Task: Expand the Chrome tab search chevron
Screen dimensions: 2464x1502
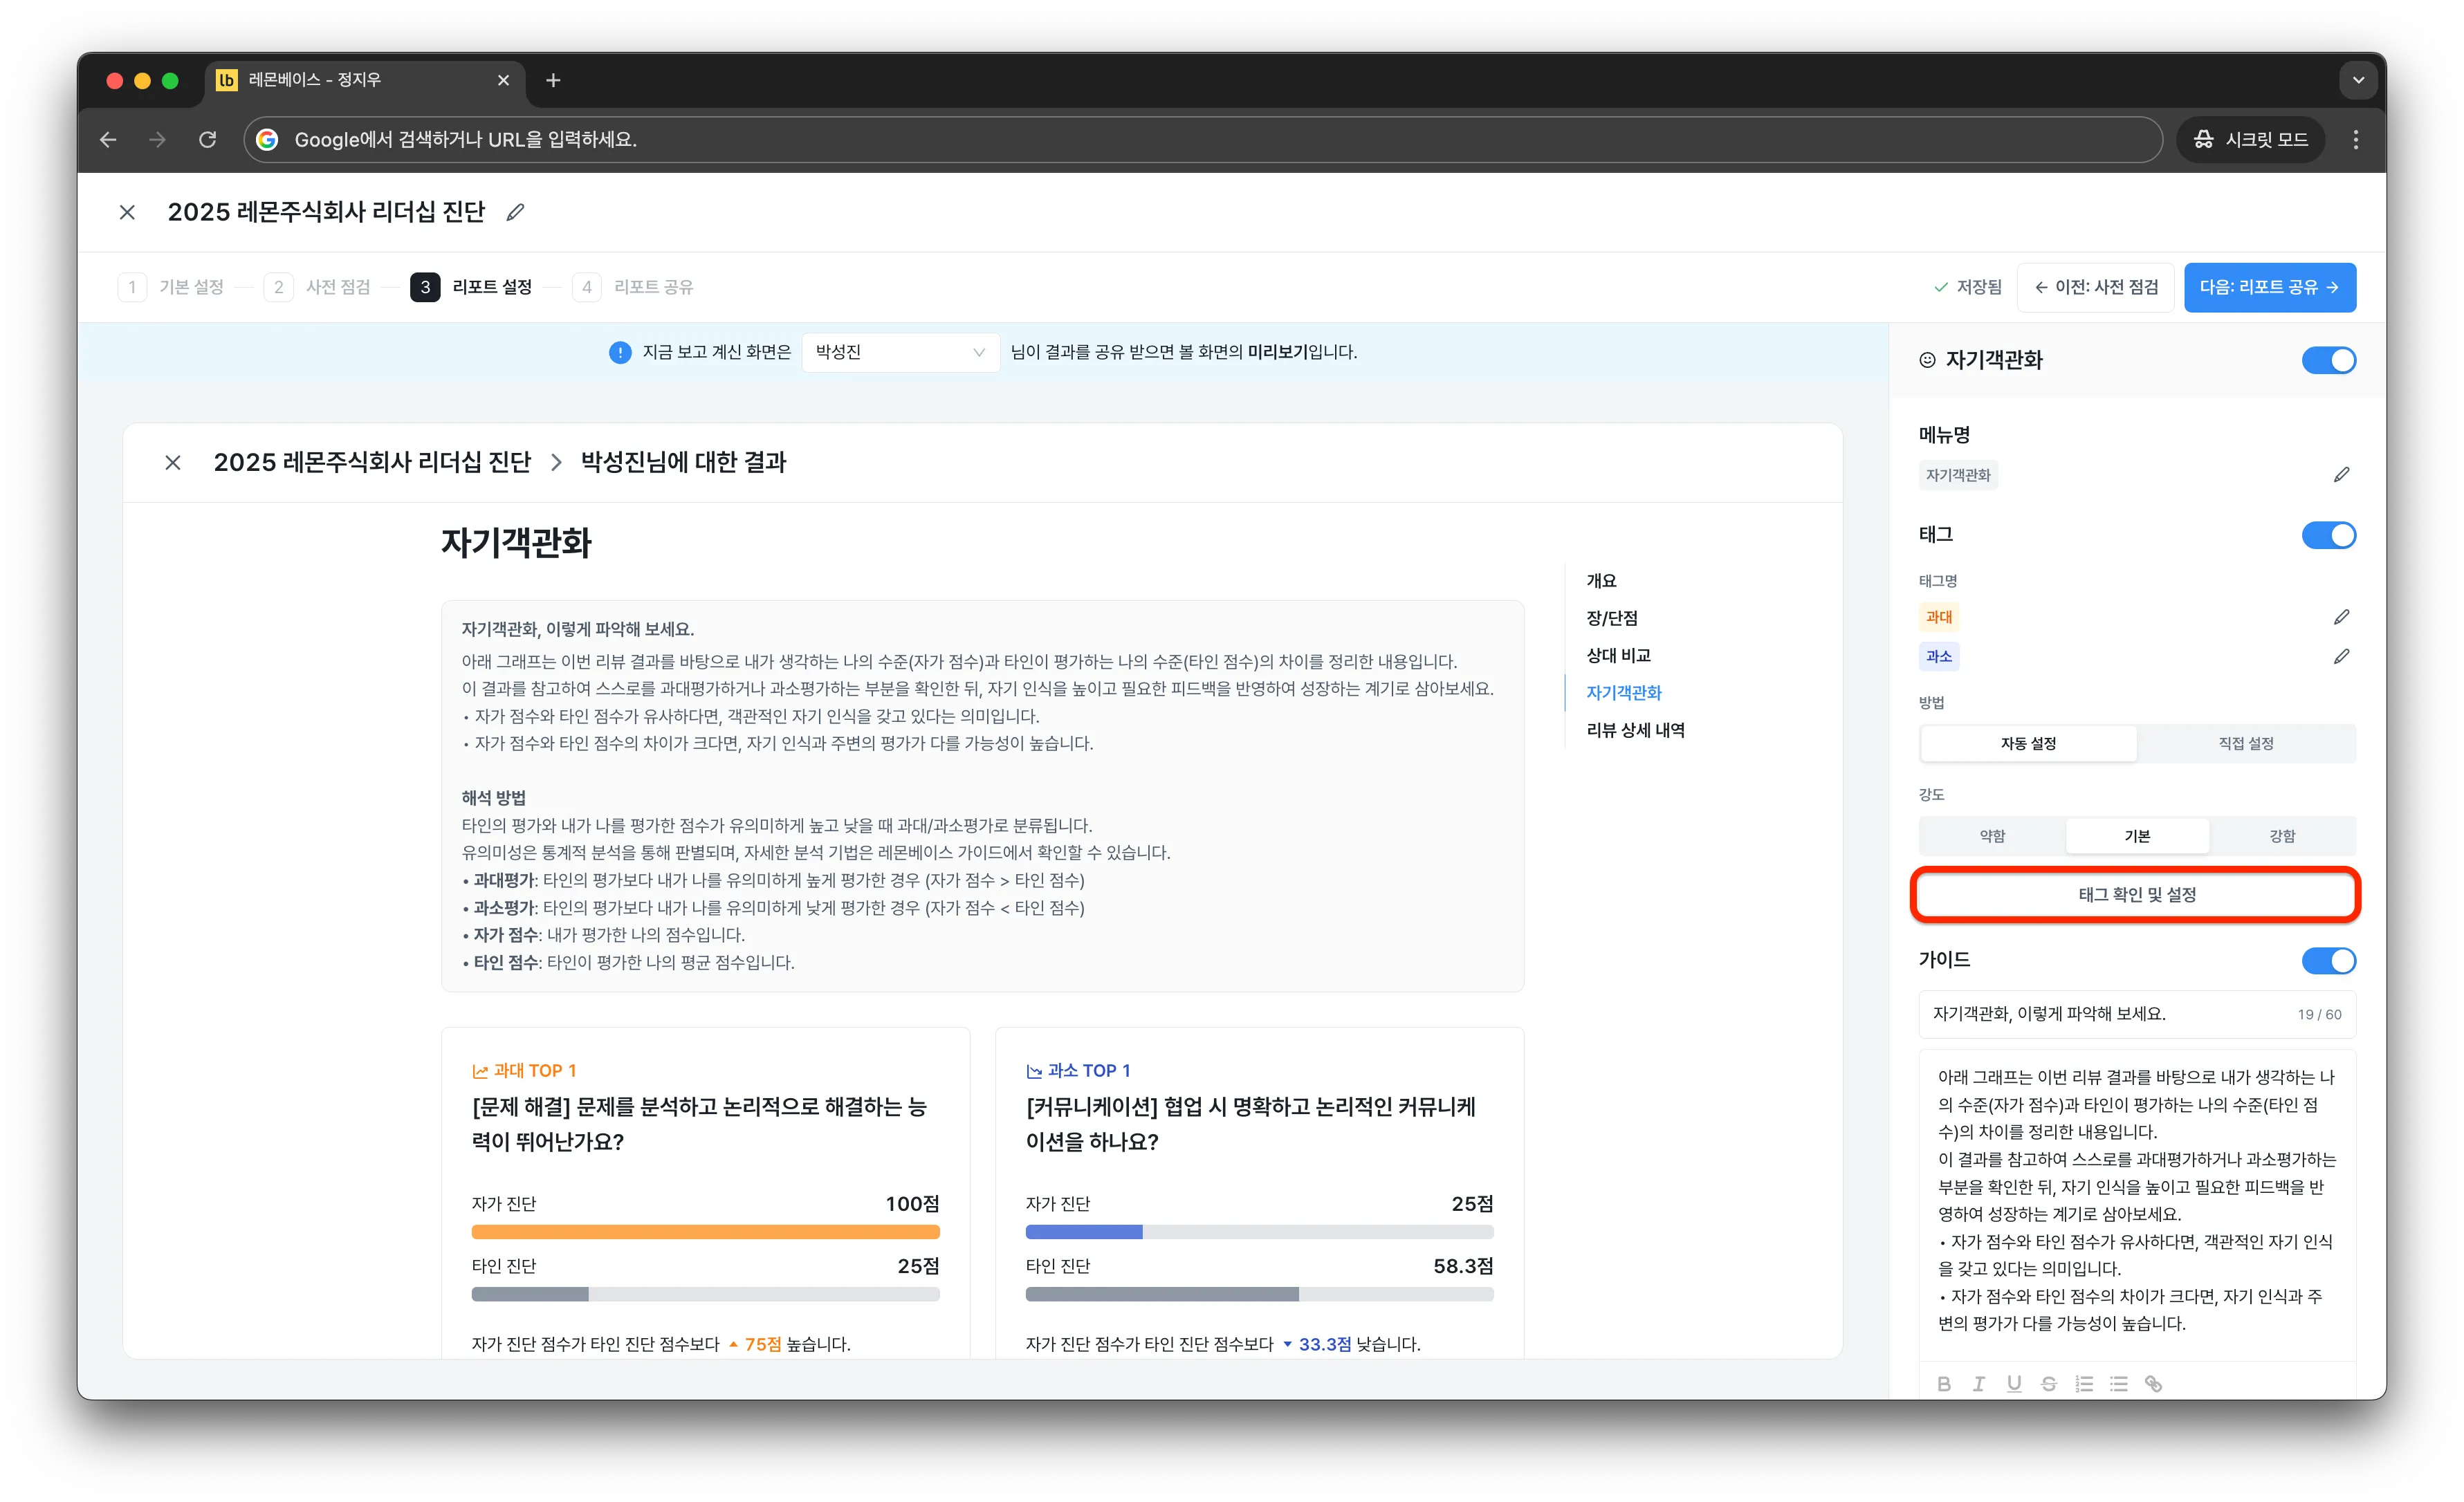Action: click(x=2358, y=80)
